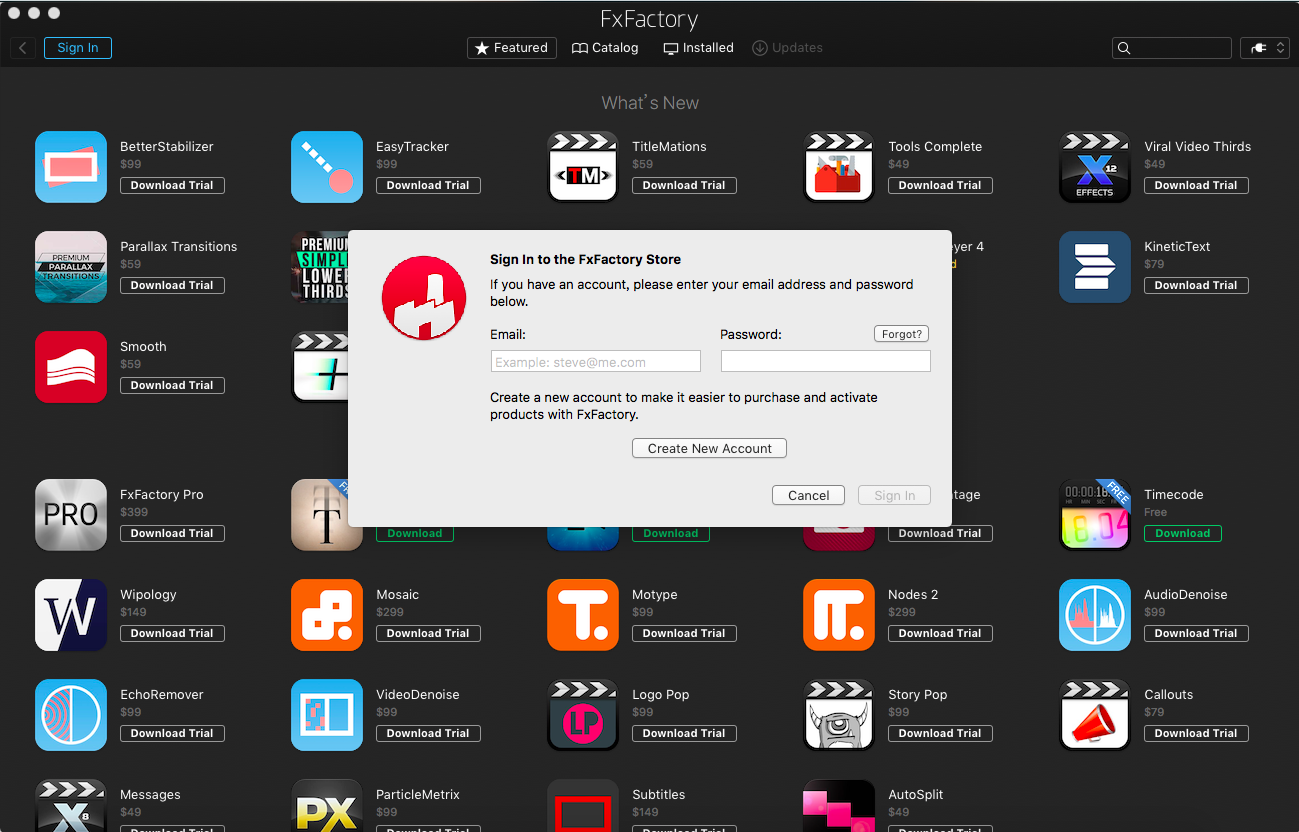Viewport: 1299px width, 832px height.
Task: Open the Motype product icon
Action: [583, 615]
